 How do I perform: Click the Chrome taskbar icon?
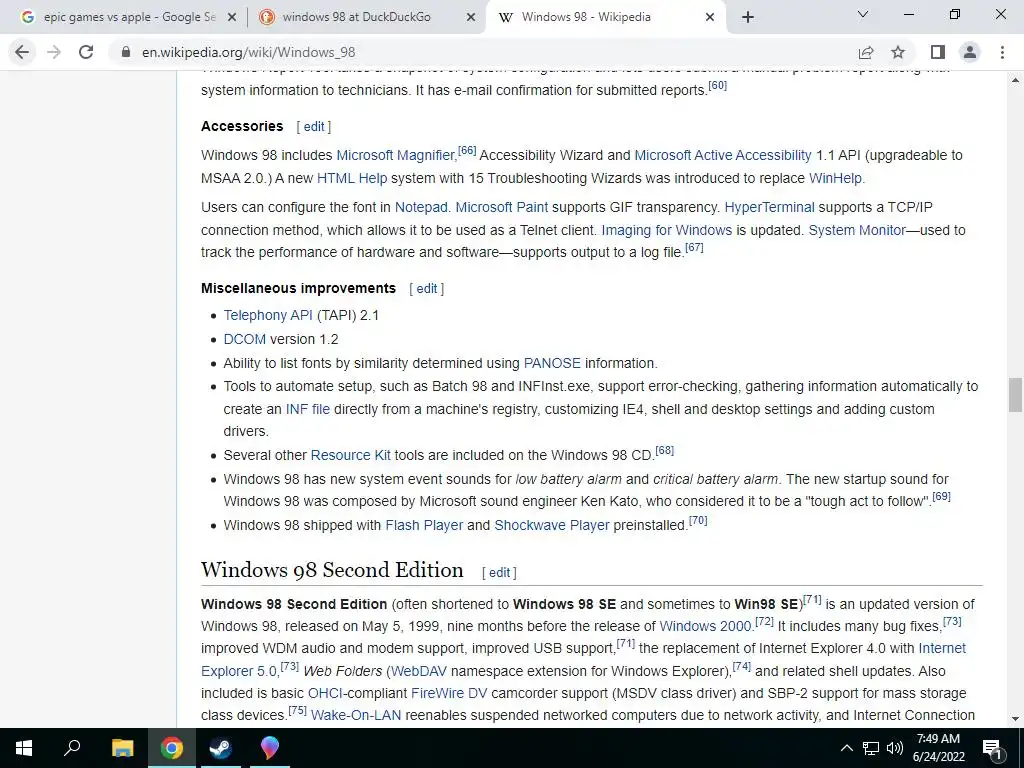point(172,748)
